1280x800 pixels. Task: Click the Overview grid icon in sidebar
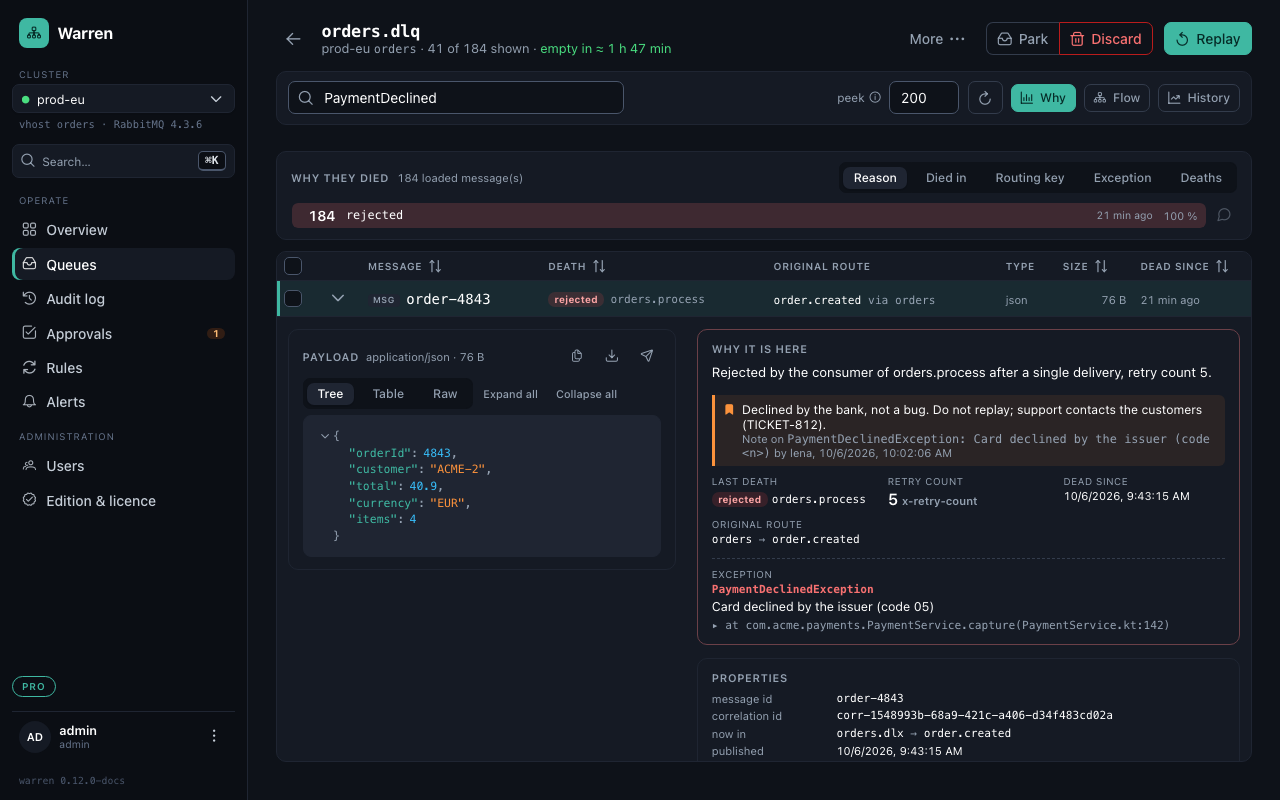(x=30, y=230)
